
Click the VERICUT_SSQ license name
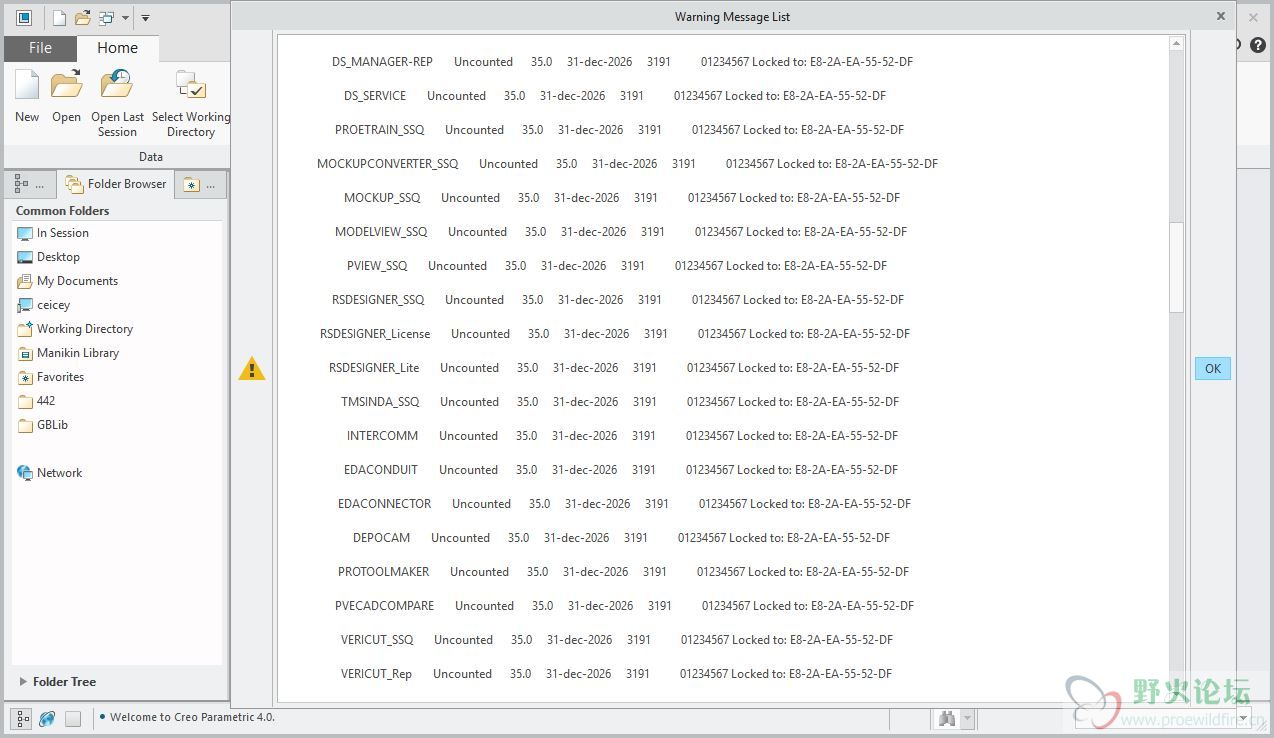[377, 640]
